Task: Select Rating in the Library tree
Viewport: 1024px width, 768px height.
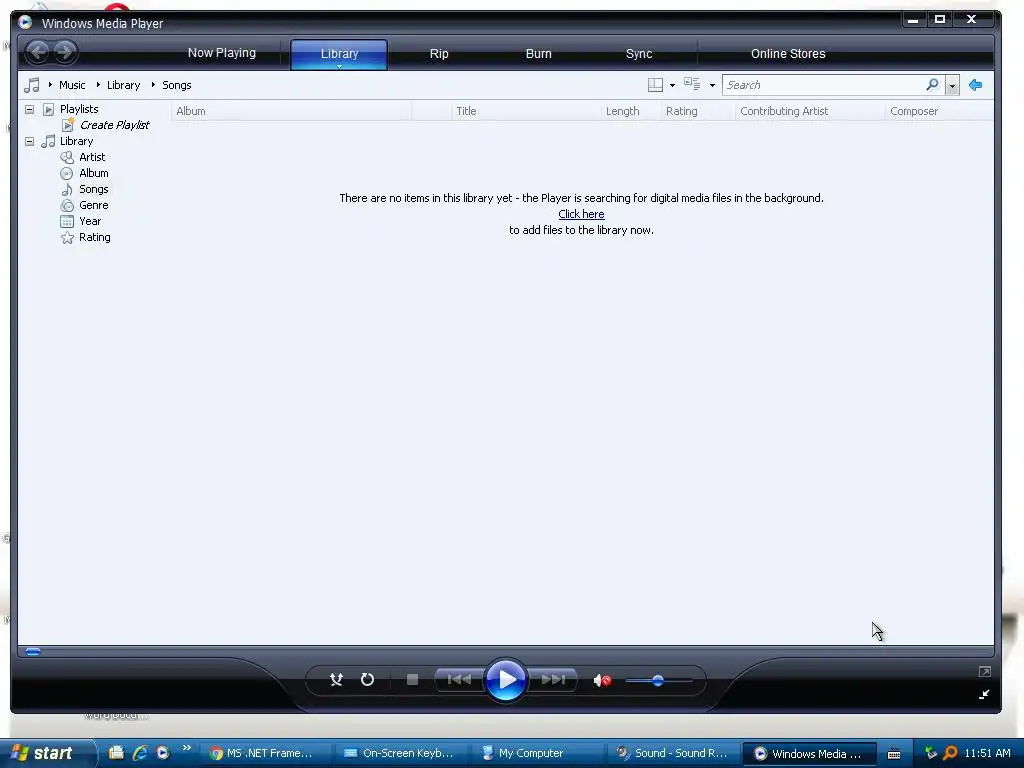Action: coord(95,237)
